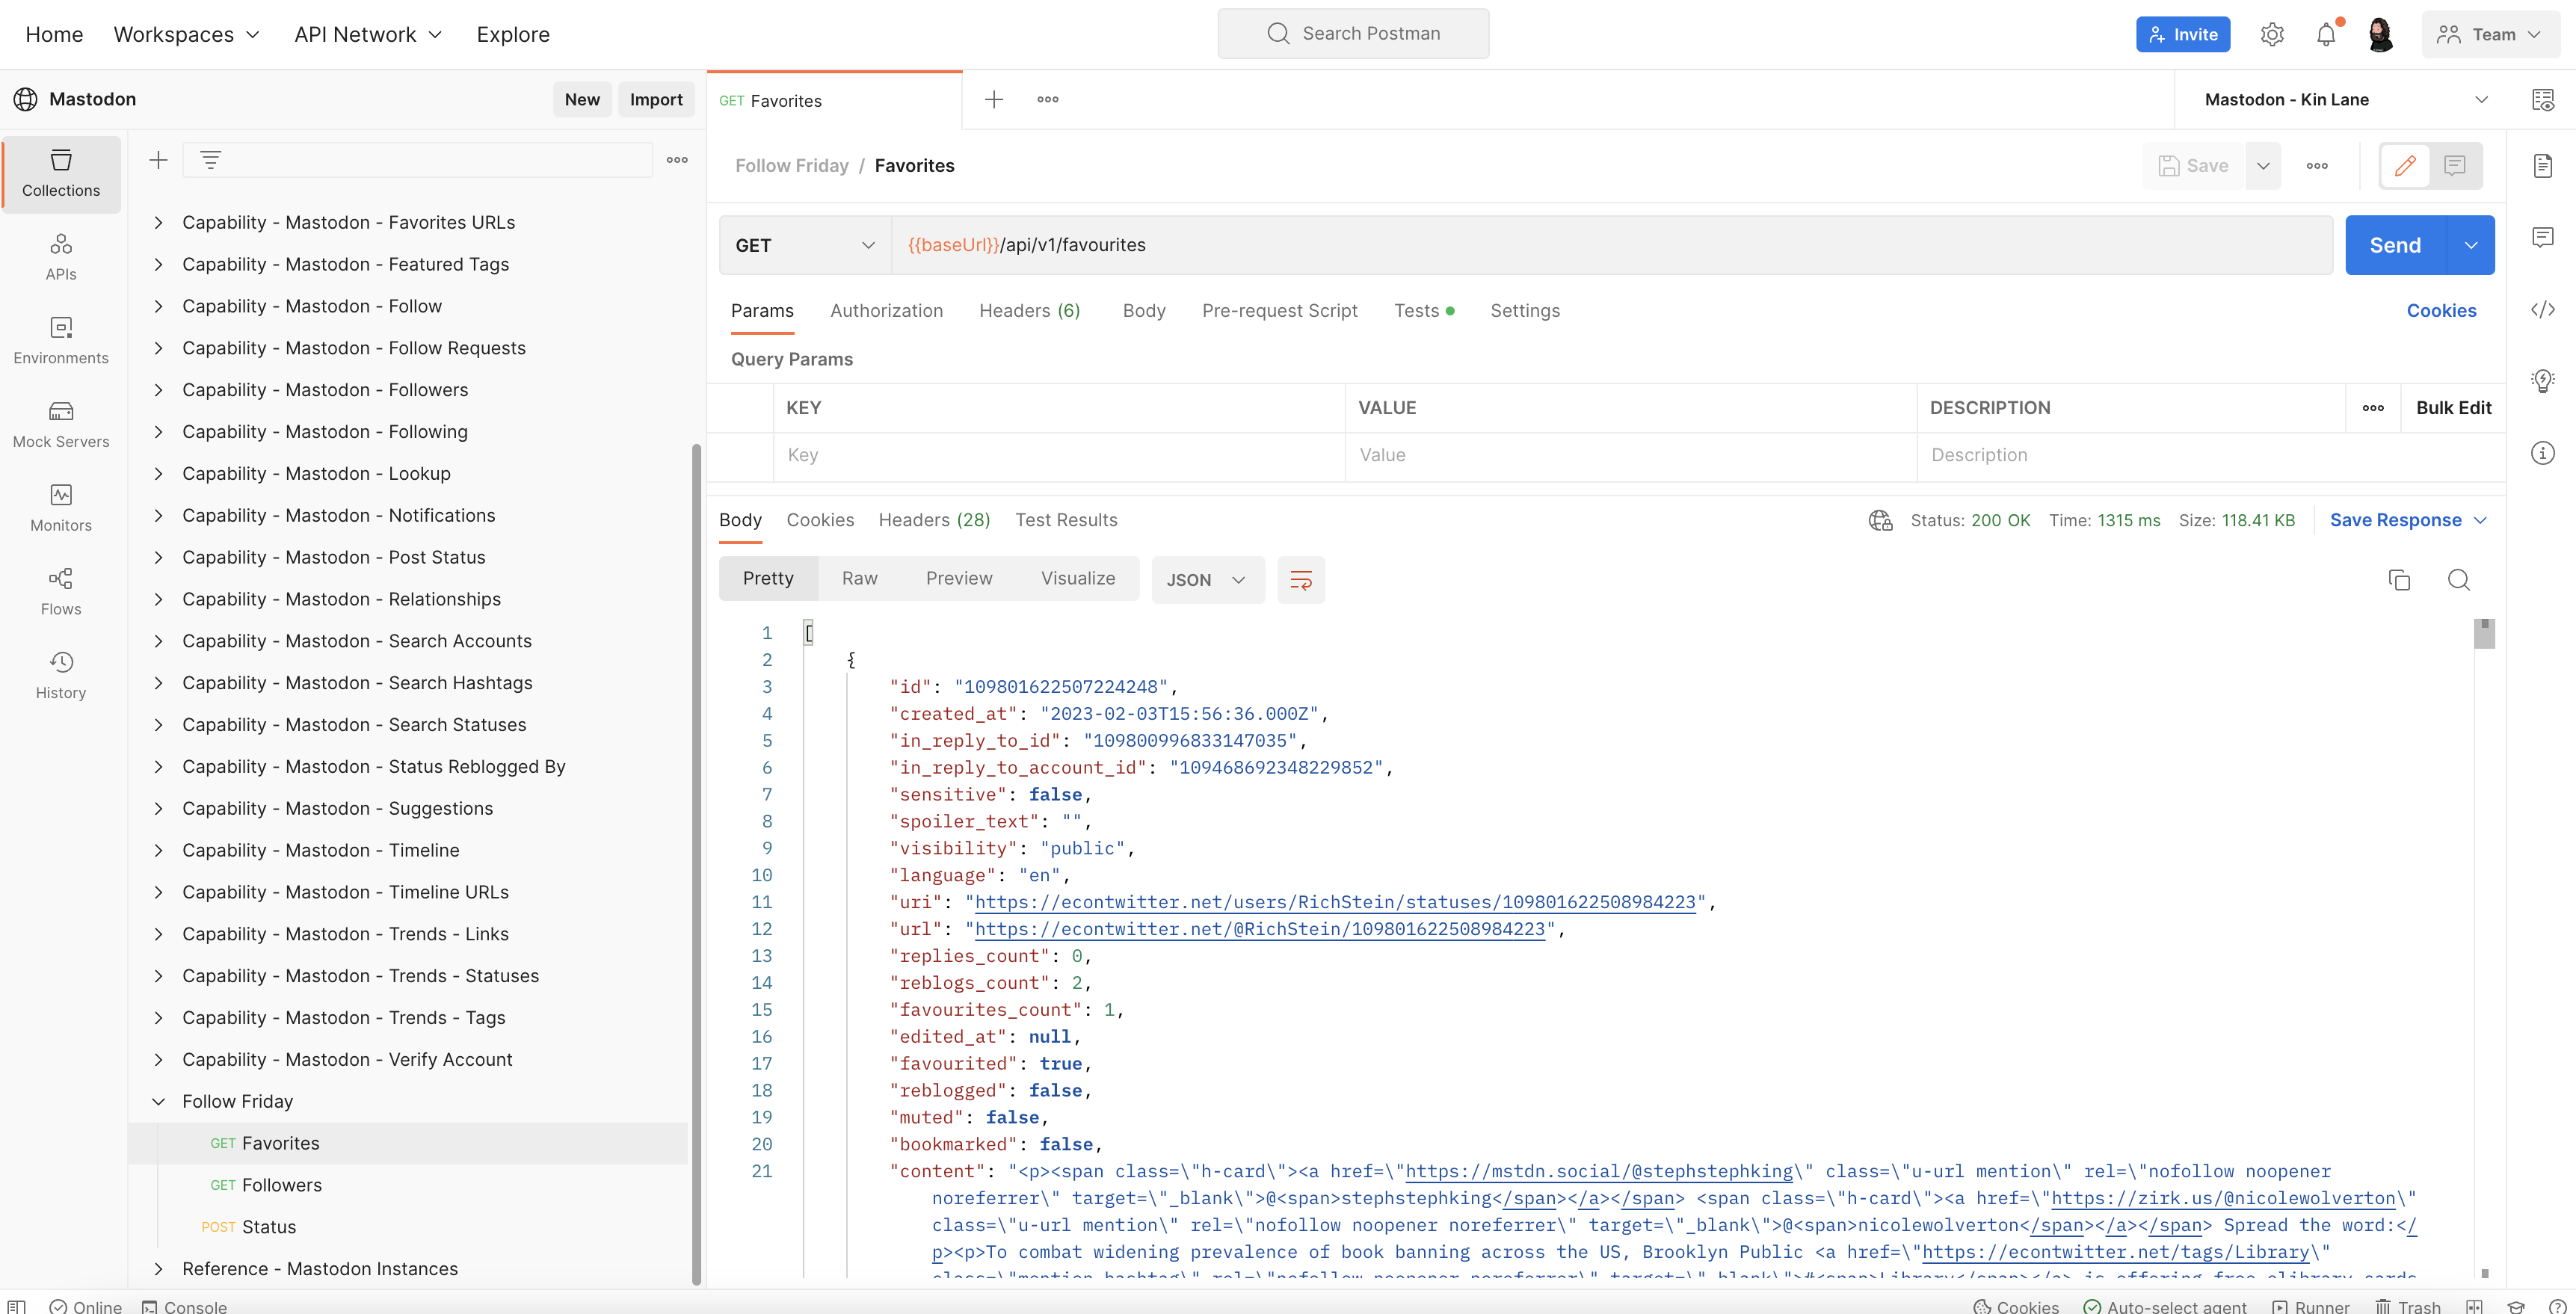Open a new request tab
This screenshot has height=1314, width=2576.
click(x=993, y=99)
